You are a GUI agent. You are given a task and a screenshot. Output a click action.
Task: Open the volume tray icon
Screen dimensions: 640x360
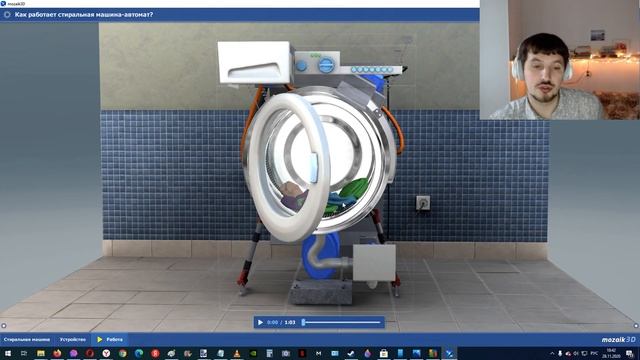pyautogui.click(x=576, y=353)
